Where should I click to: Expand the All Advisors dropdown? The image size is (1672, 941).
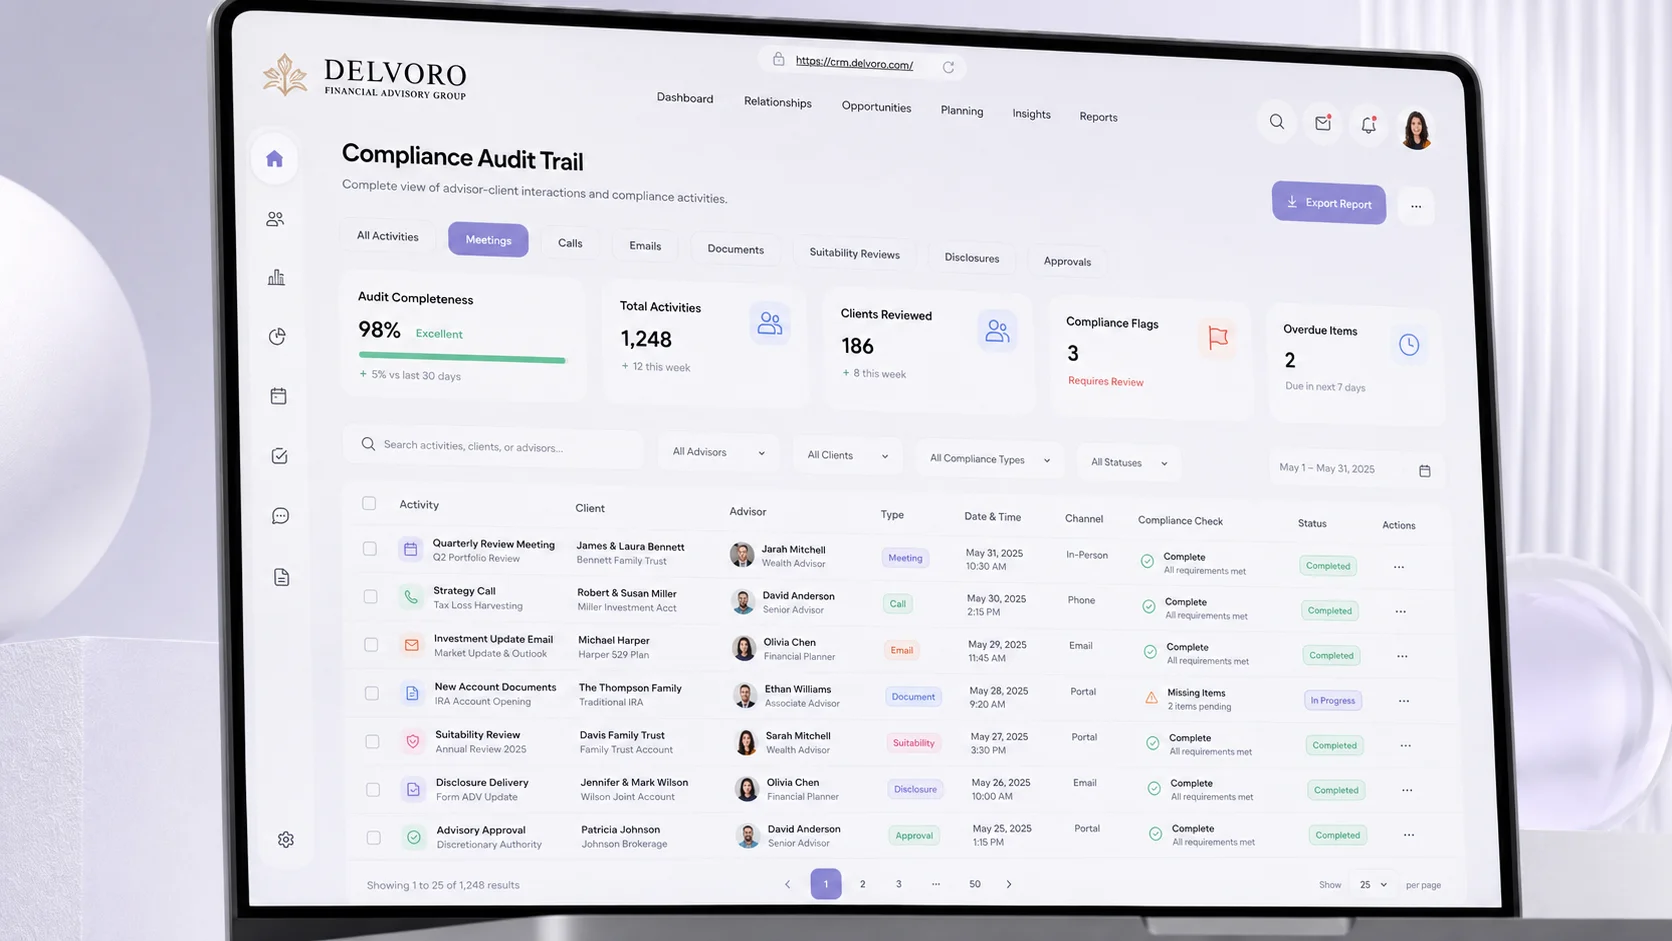[718, 452]
